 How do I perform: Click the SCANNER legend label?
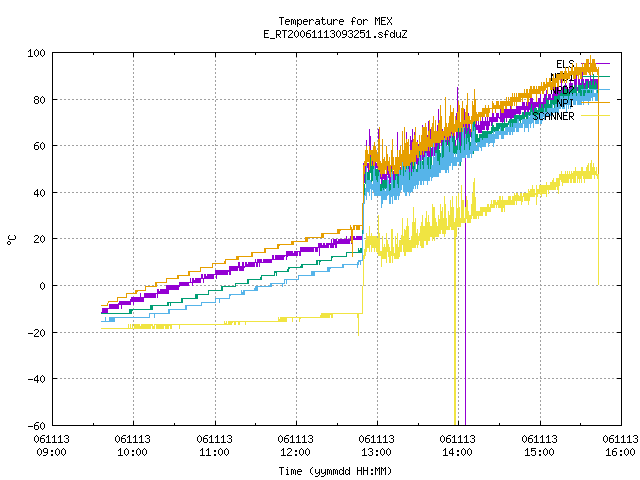[553, 116]
